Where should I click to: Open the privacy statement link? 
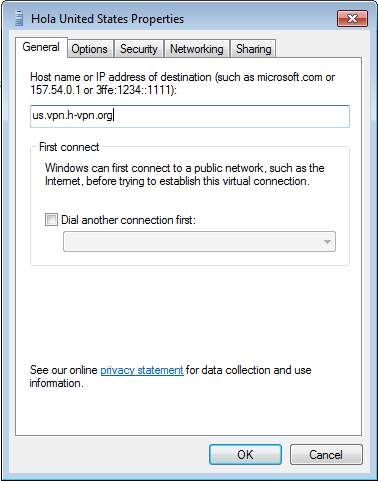pyautogui.click(x=142, y=370)
